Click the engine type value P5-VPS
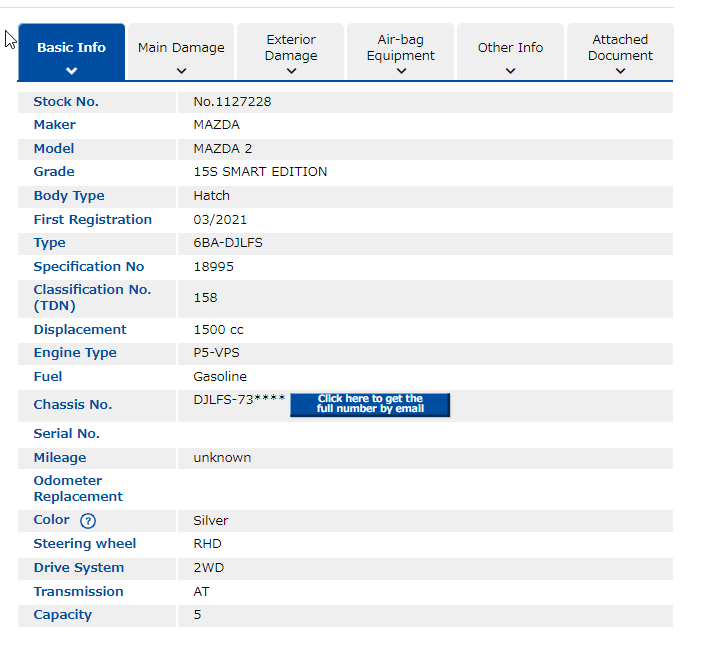 coord(216,353)
